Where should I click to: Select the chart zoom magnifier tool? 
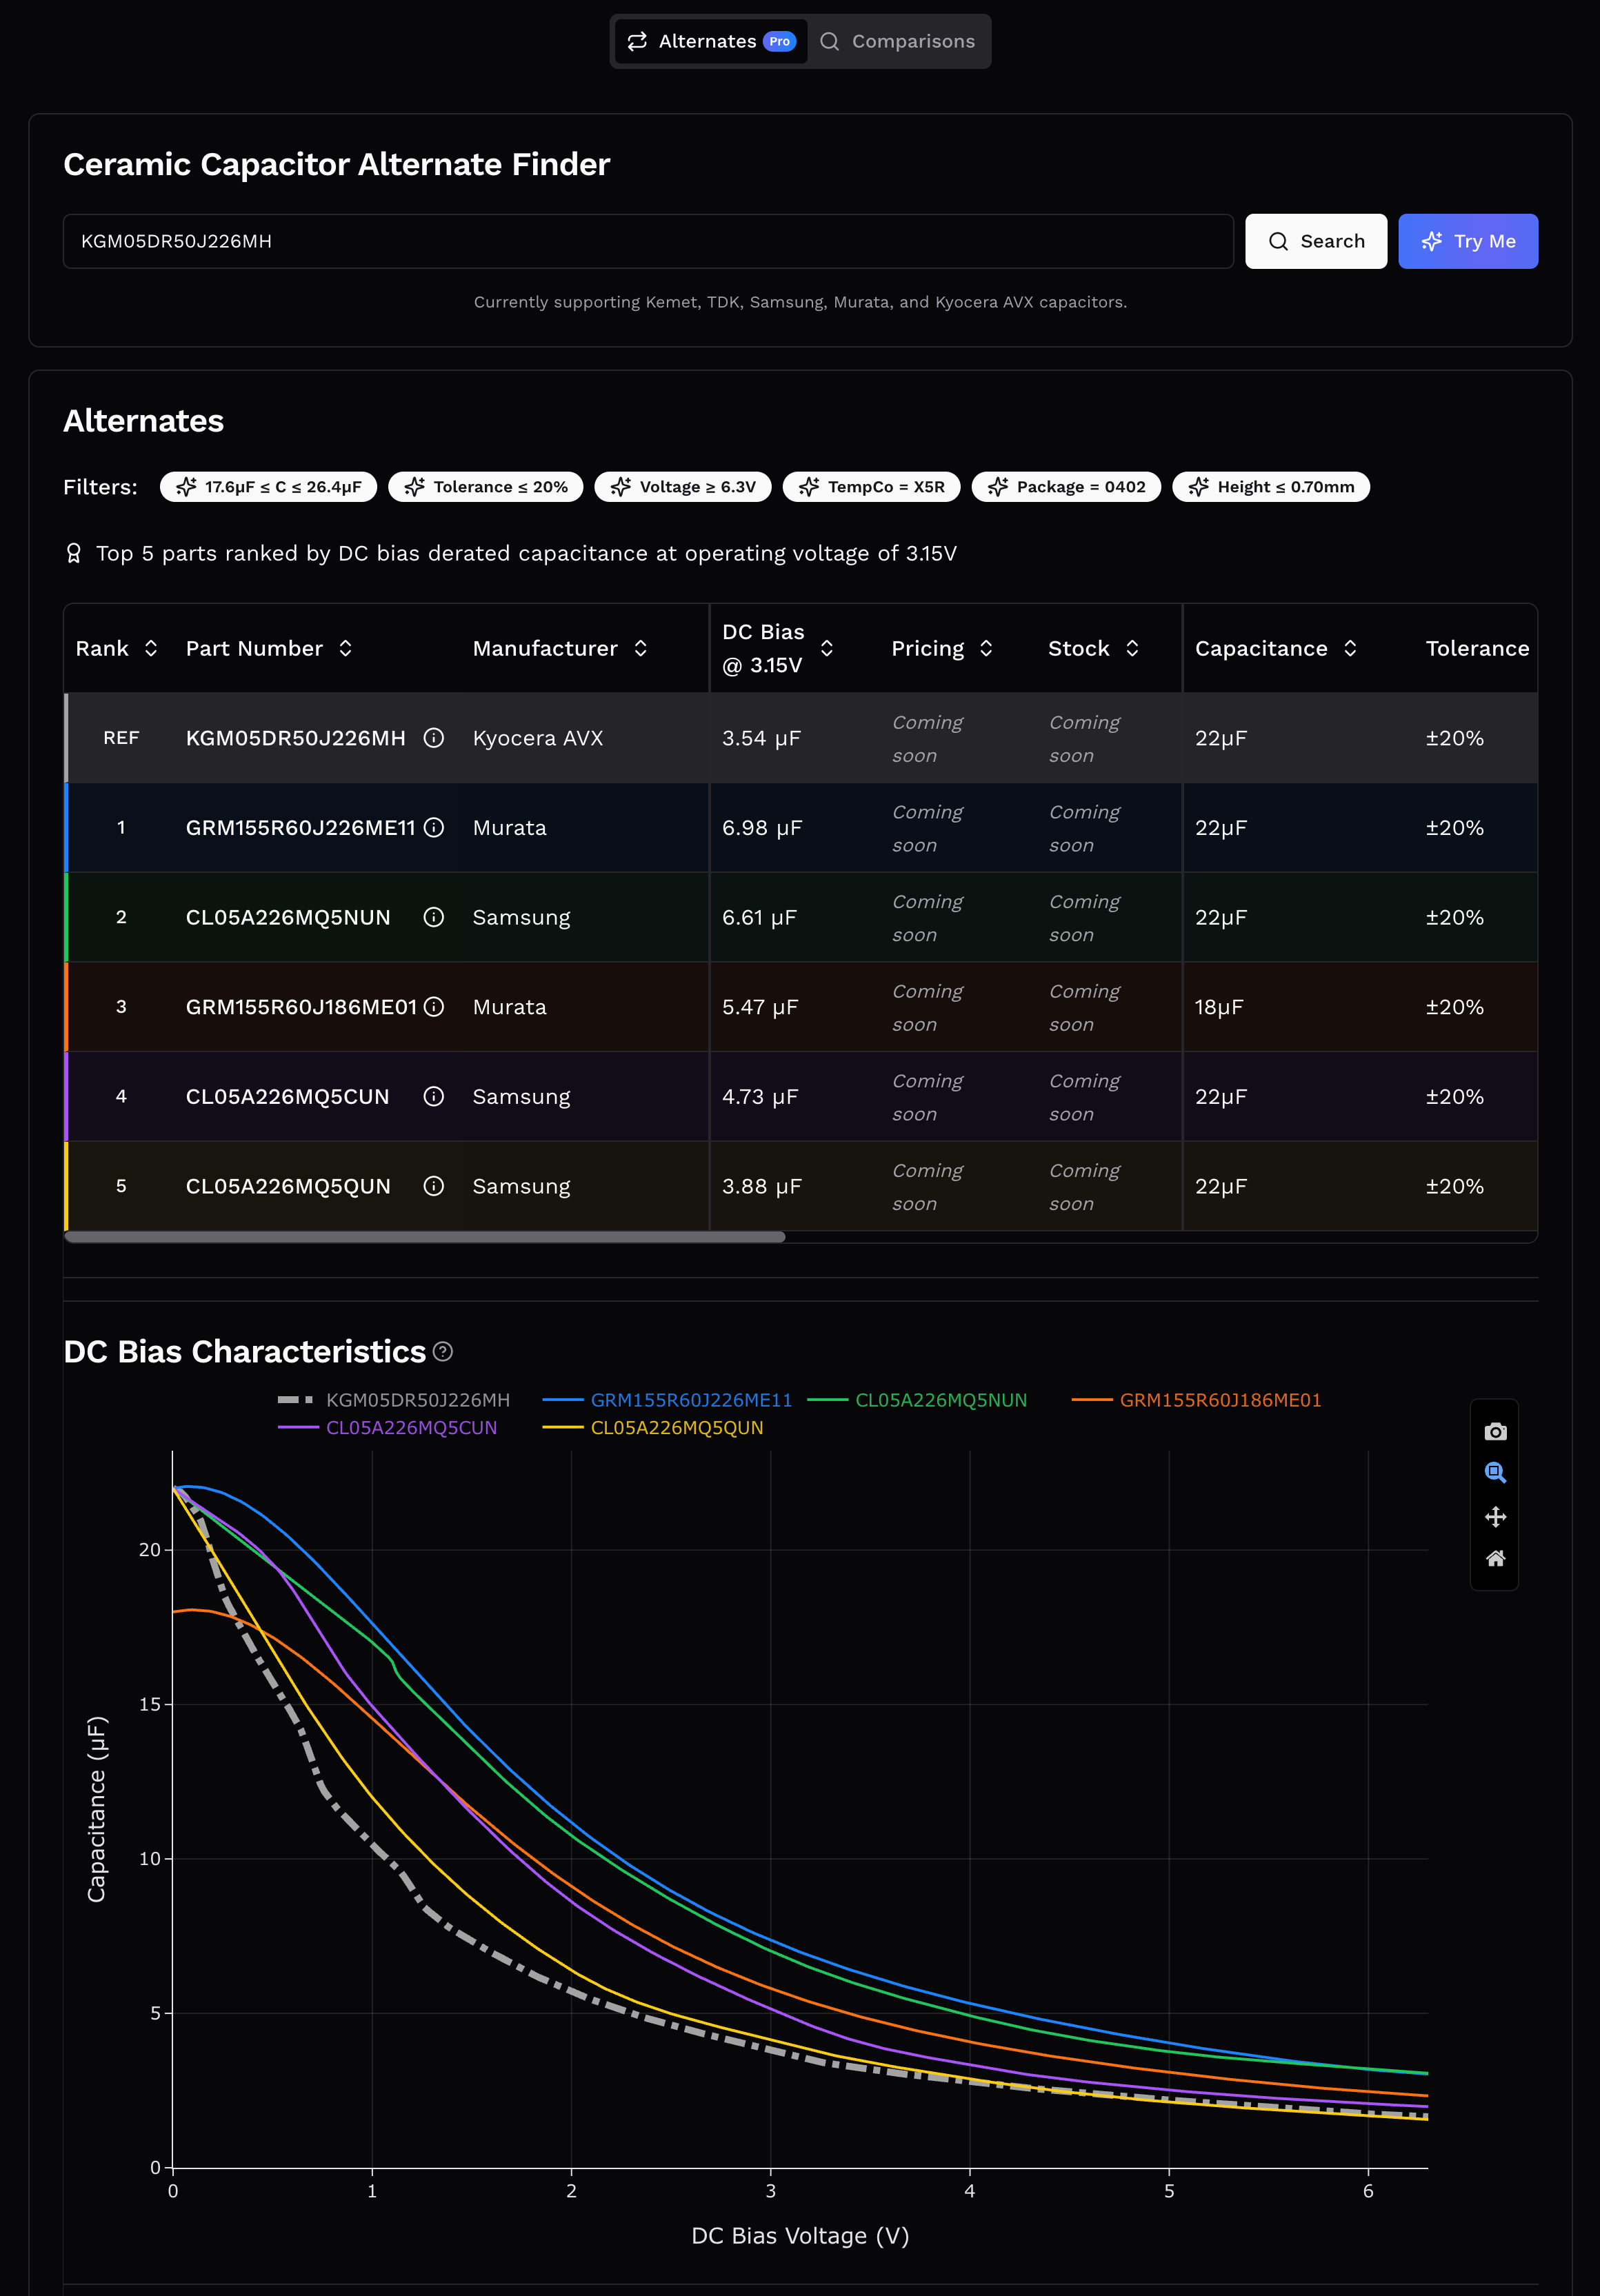tap(1495, 1472)
